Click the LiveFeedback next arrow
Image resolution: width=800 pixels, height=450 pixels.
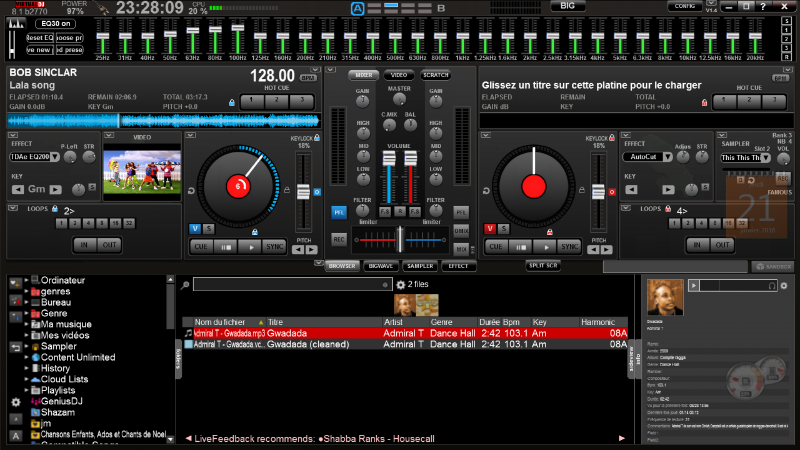pyautogui.click(x=621, y=438)
